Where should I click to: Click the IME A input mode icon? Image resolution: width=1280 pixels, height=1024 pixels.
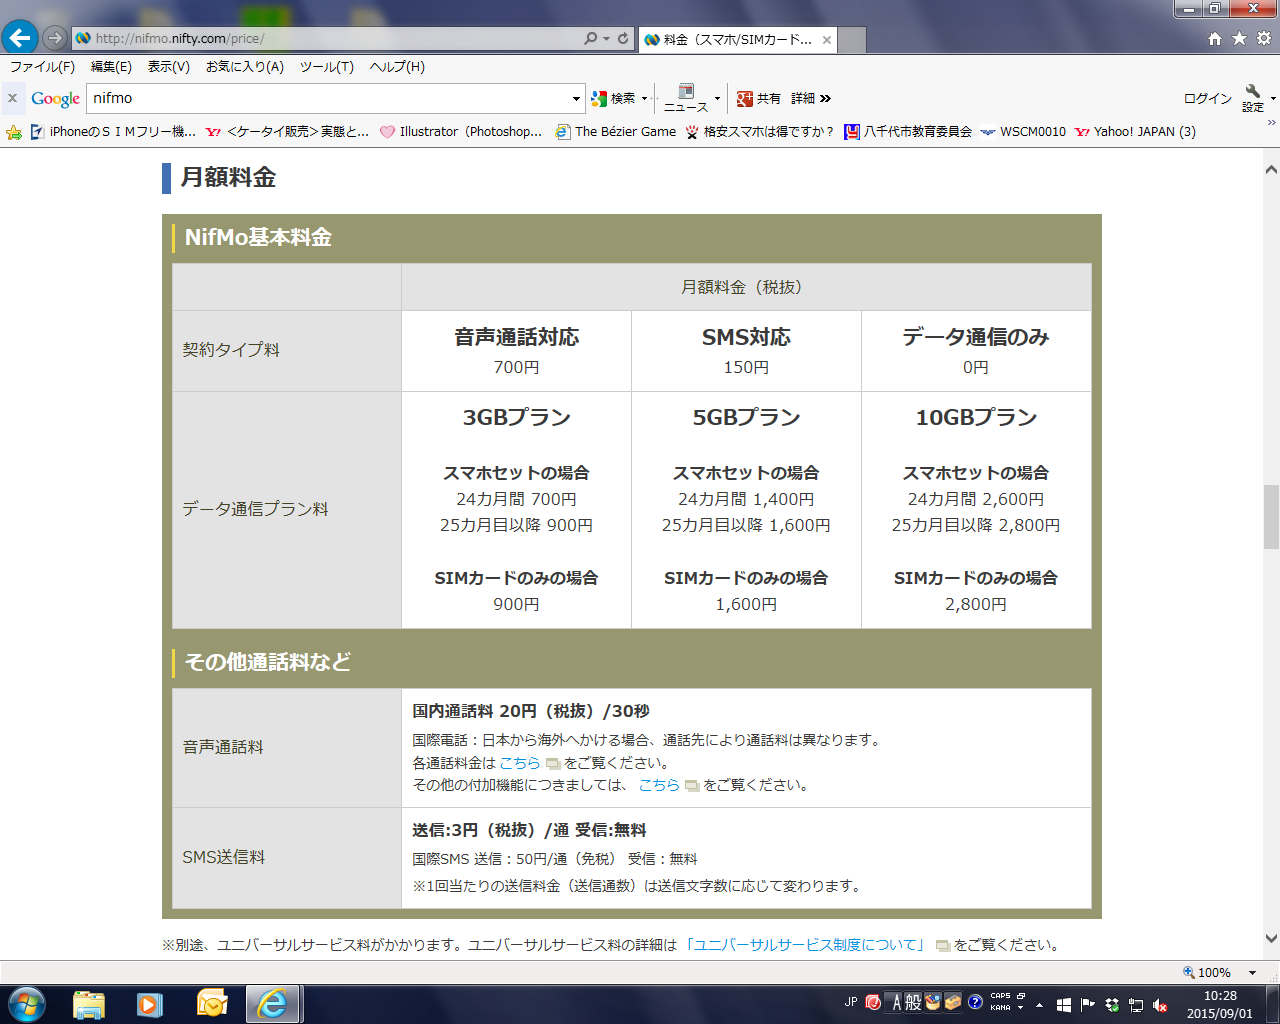tap(897, 1002)
